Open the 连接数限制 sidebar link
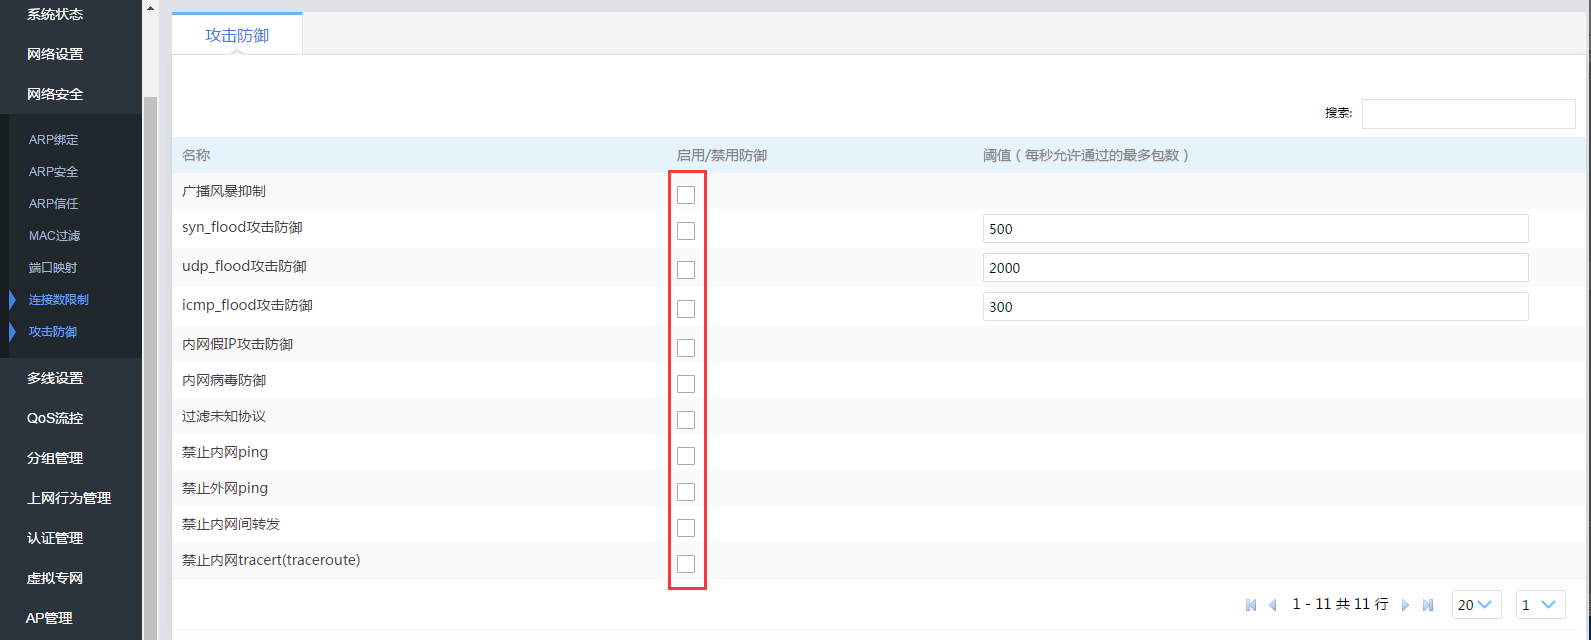Screen dimensions: 1591x640 [x=58, y=300]
